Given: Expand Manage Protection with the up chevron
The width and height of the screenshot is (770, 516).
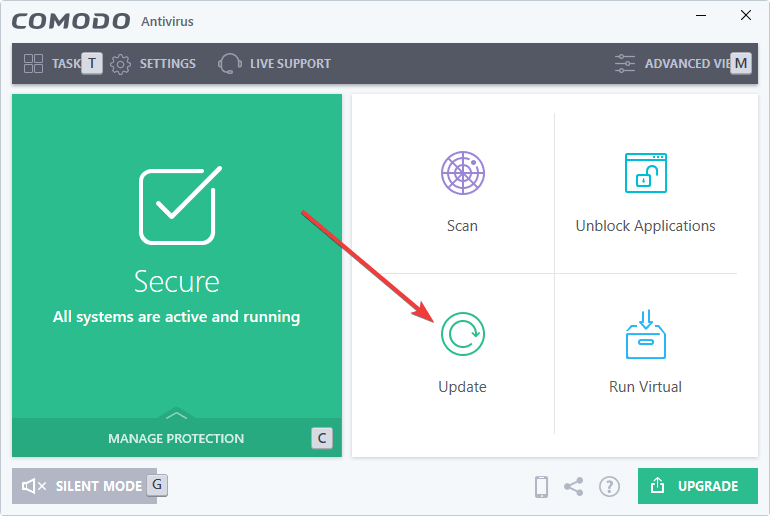Looking at the screenshot, I should point(176,415).
